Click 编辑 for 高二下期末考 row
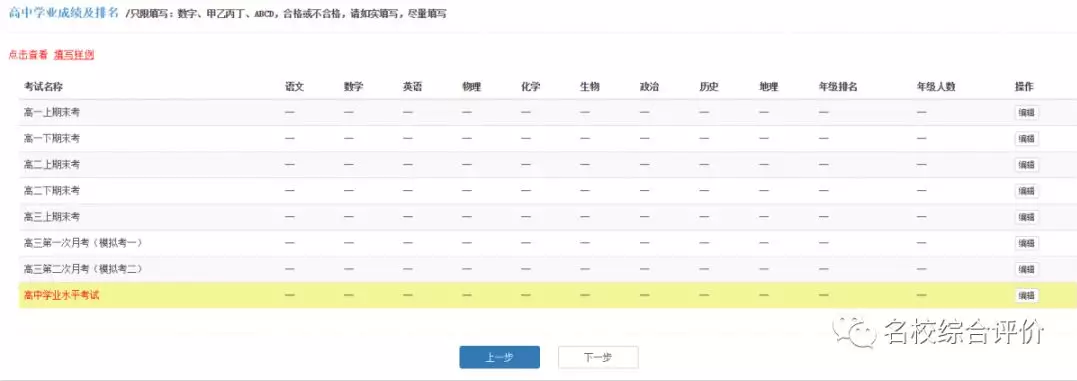Screen dimensions: 1077x381 (x=1026, y=191)
